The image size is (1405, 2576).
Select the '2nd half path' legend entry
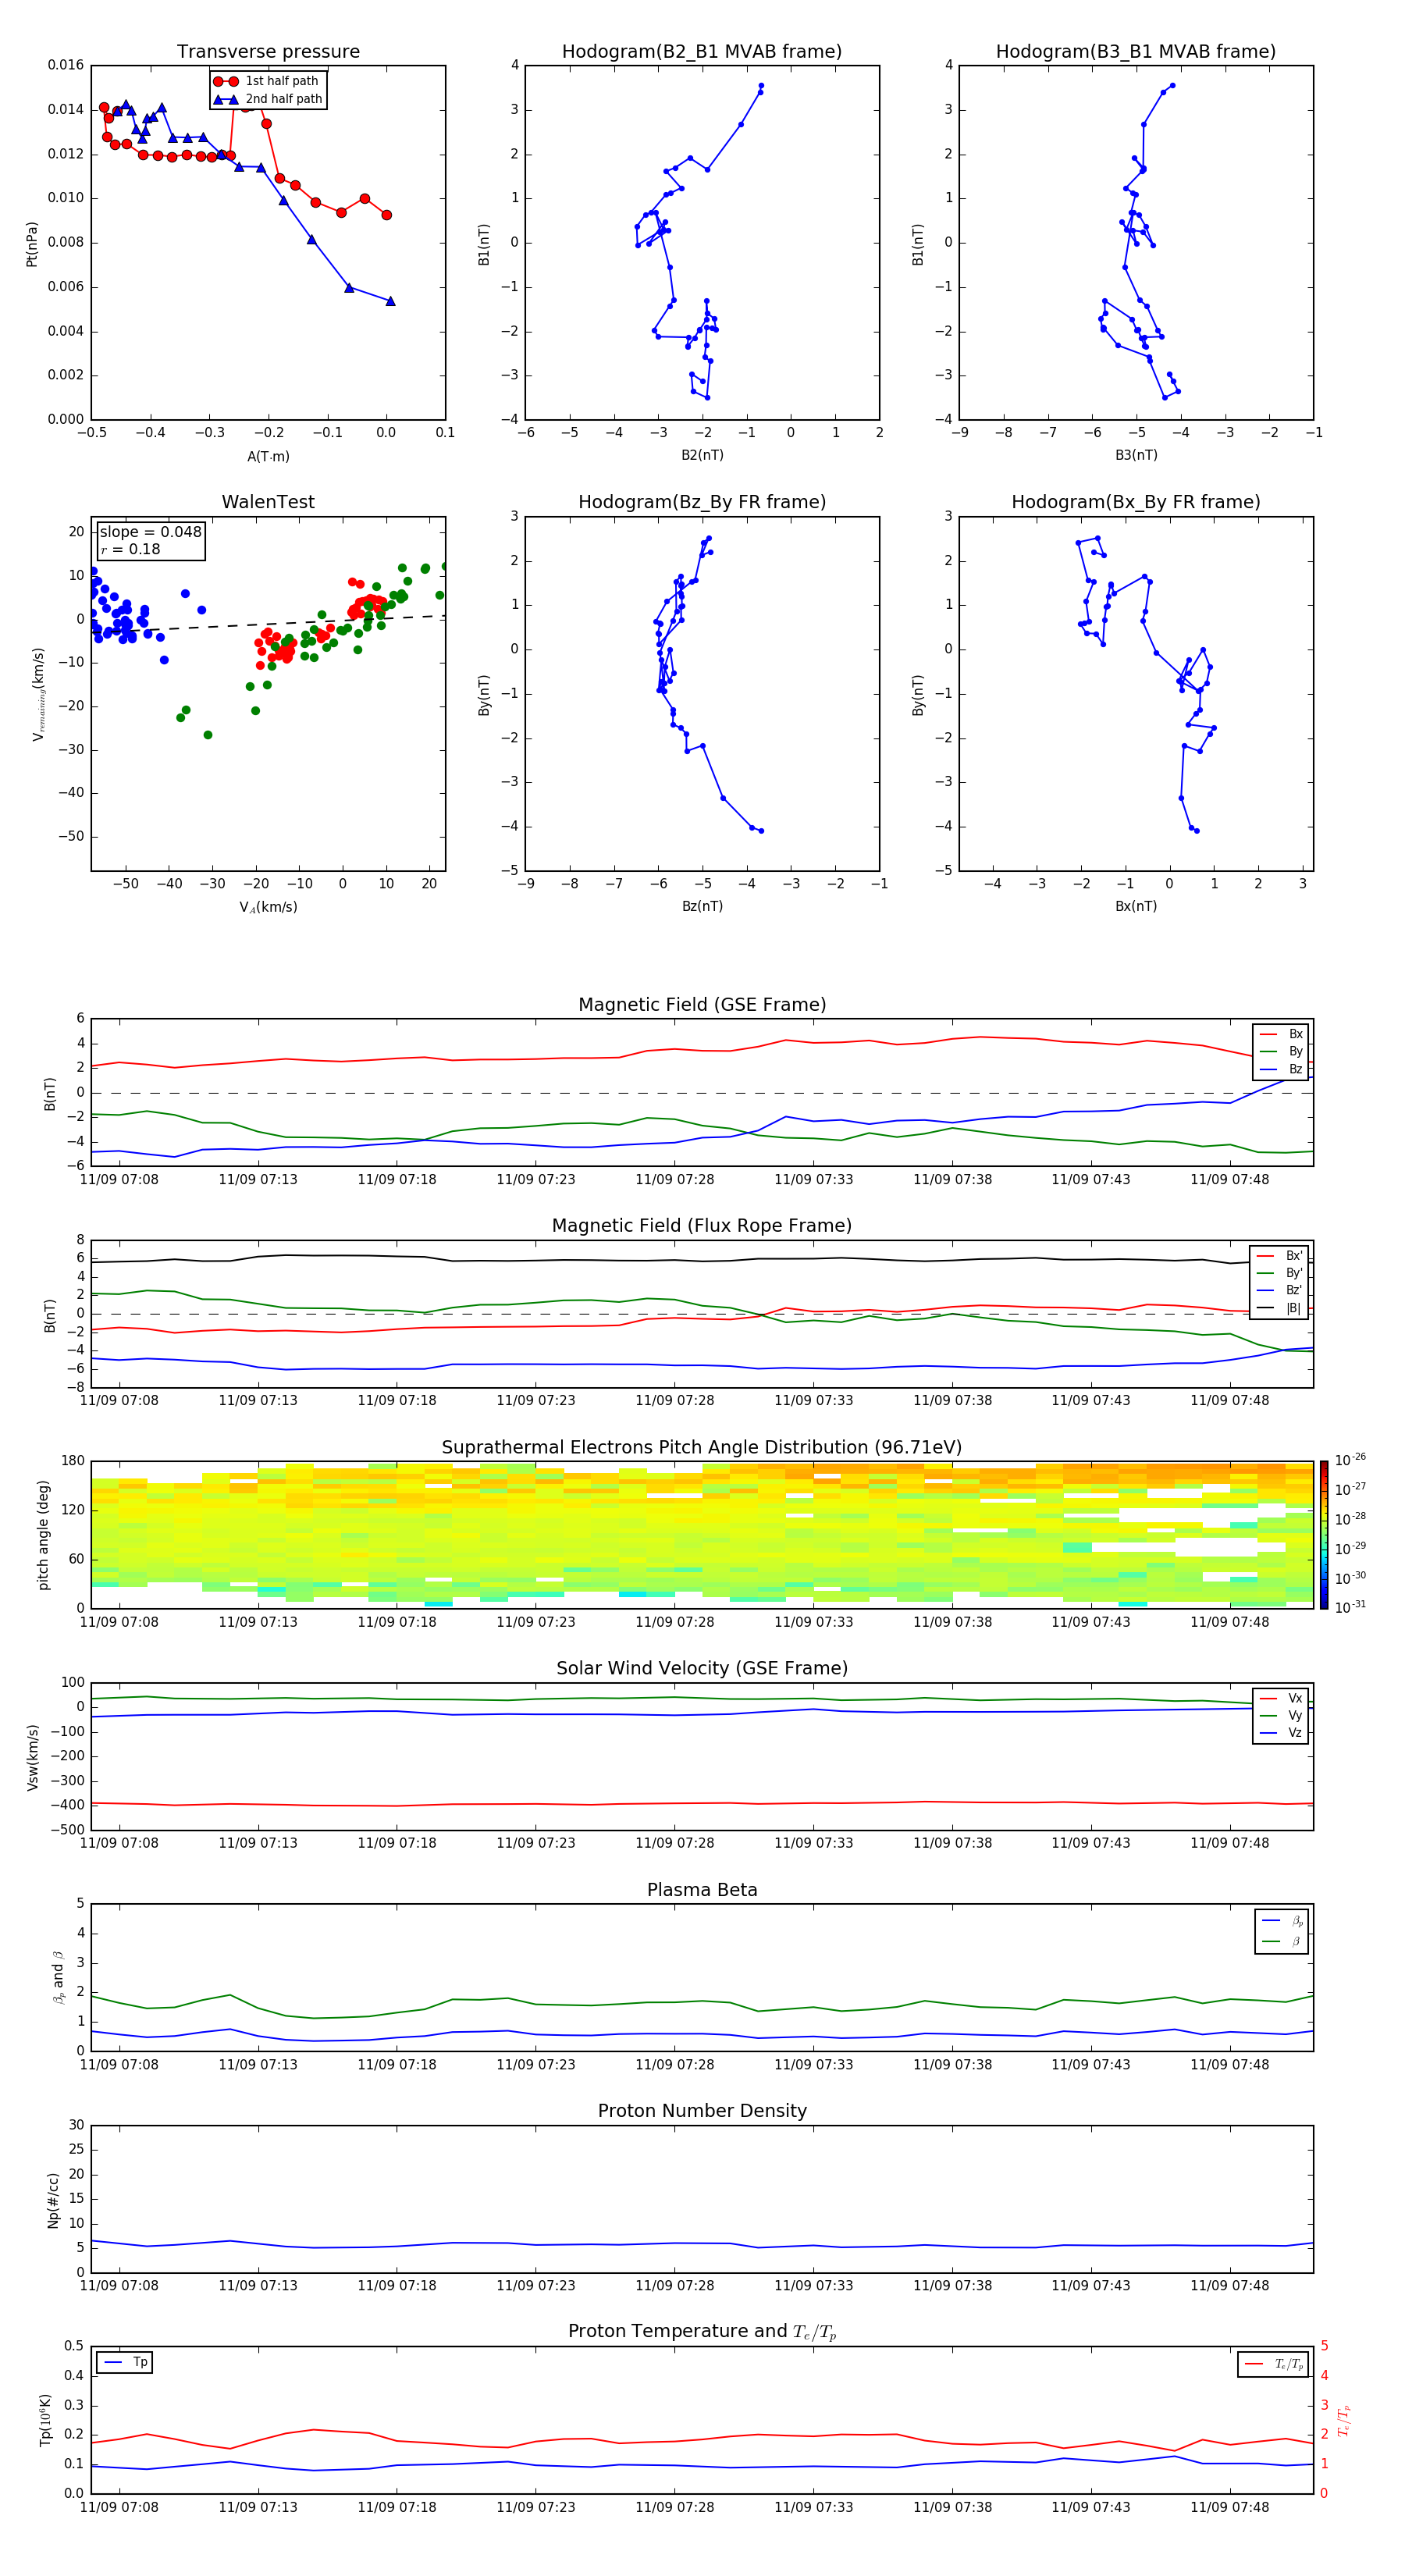coord(268,99)
